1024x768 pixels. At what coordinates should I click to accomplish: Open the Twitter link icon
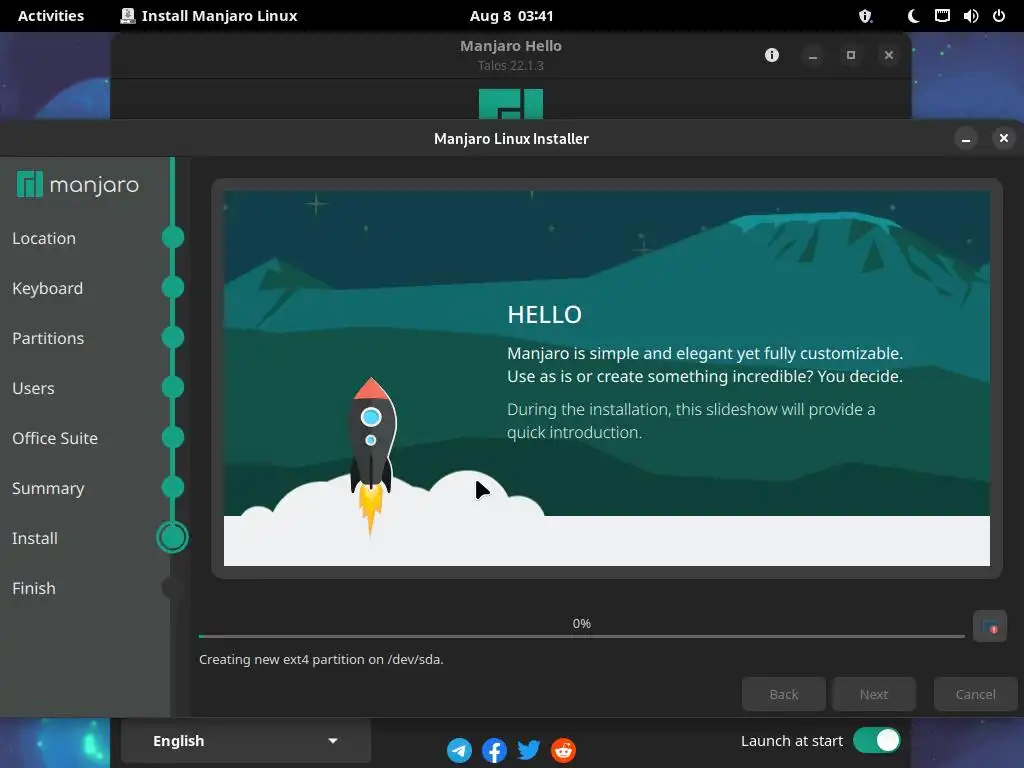pyautogui.click(x=528, y=750)
